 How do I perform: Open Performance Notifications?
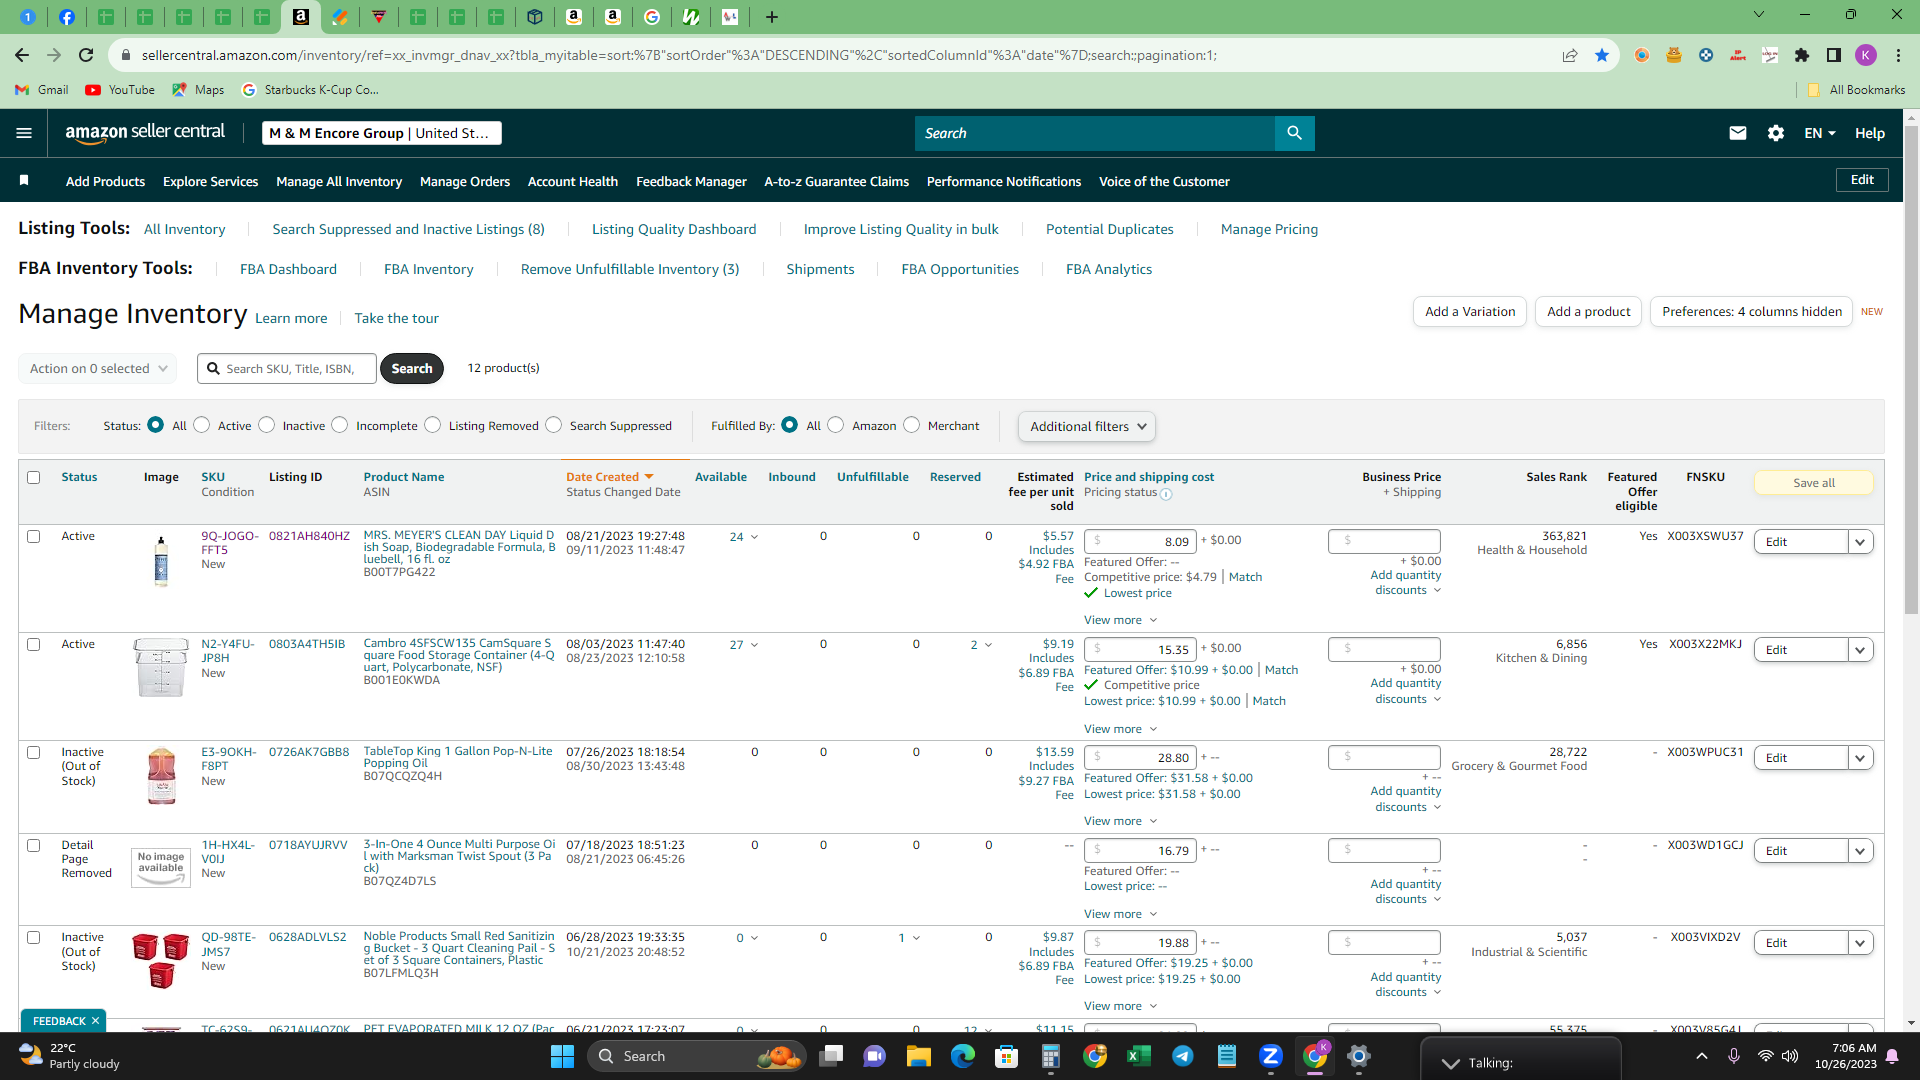[1004, 181]
